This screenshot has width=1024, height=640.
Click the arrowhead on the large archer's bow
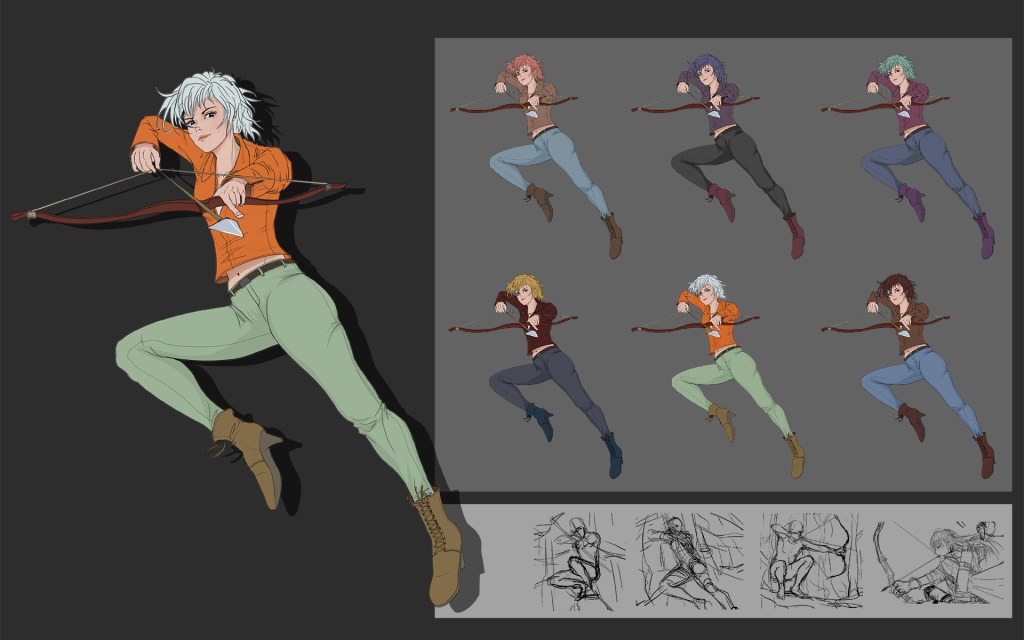[x=228, y=226]
